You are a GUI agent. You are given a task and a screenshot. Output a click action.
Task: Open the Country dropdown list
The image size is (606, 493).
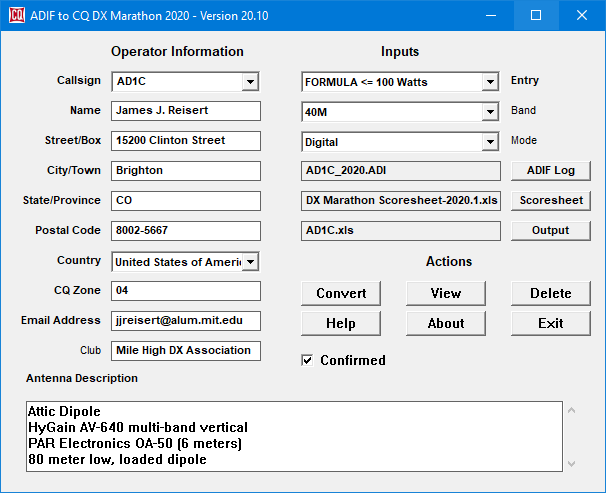point(250,261)
